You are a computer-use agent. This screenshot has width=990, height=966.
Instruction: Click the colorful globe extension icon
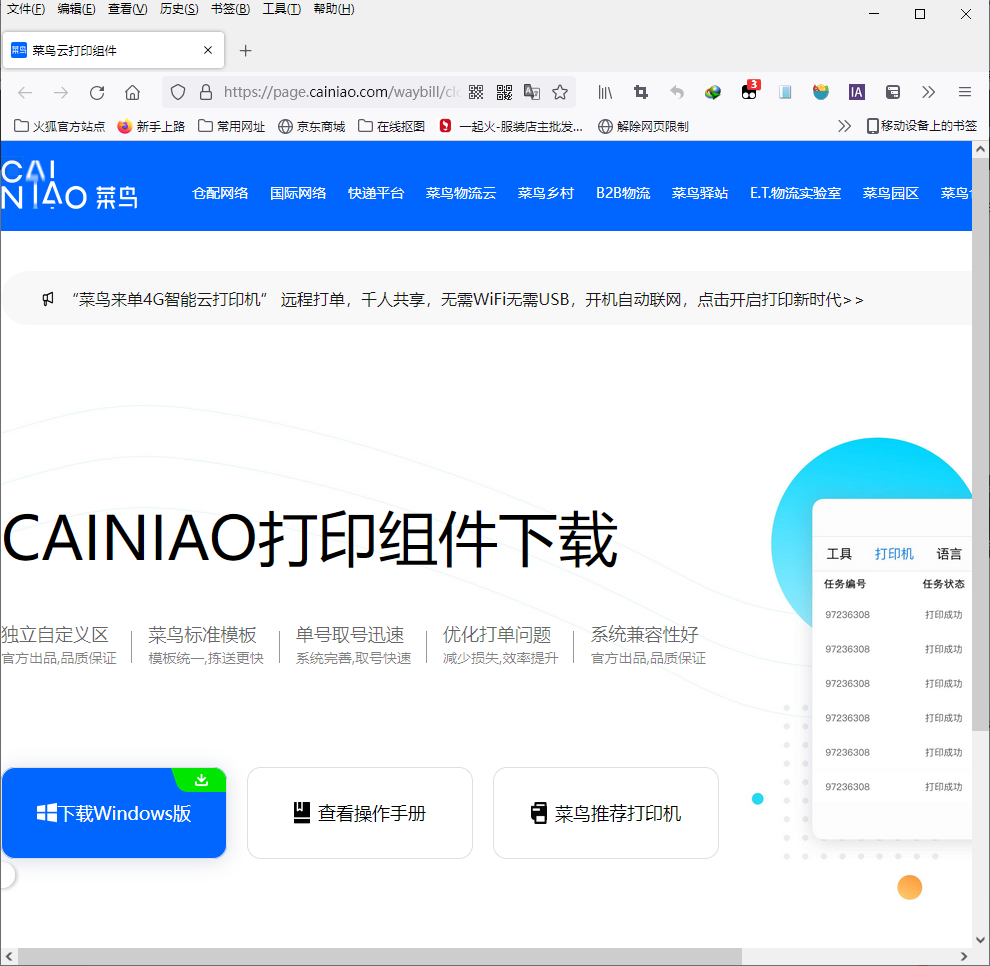713,93
